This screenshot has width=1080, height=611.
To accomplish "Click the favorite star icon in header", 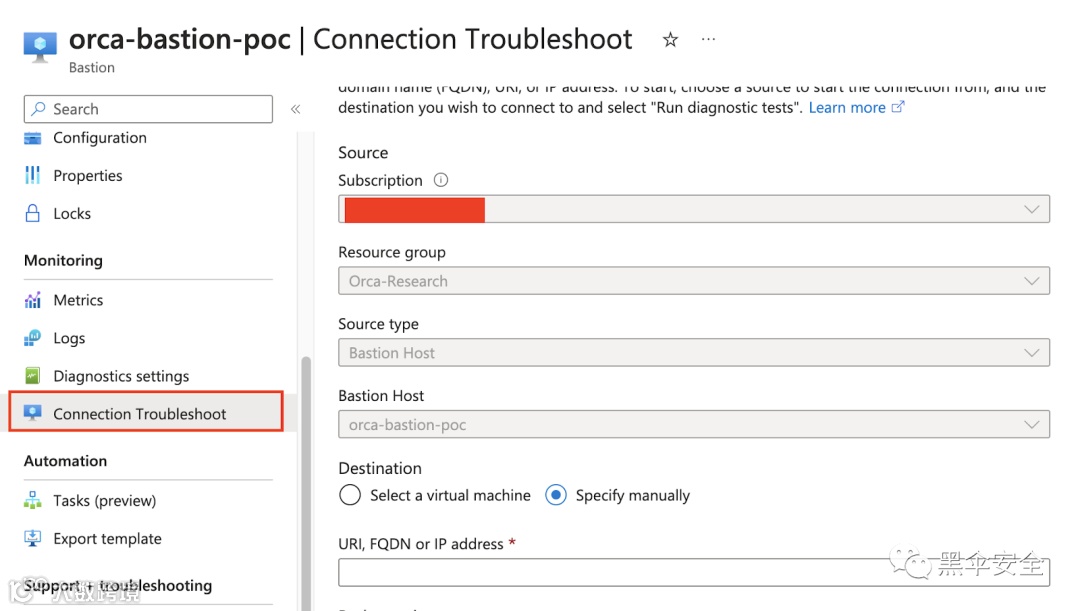I will (x=670, y=40).
